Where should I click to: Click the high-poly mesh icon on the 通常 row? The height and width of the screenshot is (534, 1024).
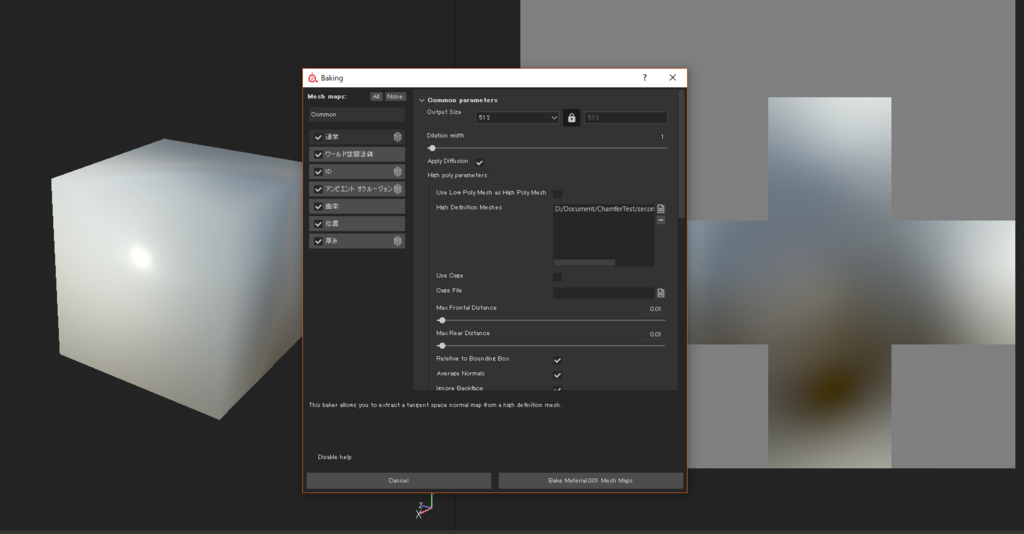tap(397, 137)
